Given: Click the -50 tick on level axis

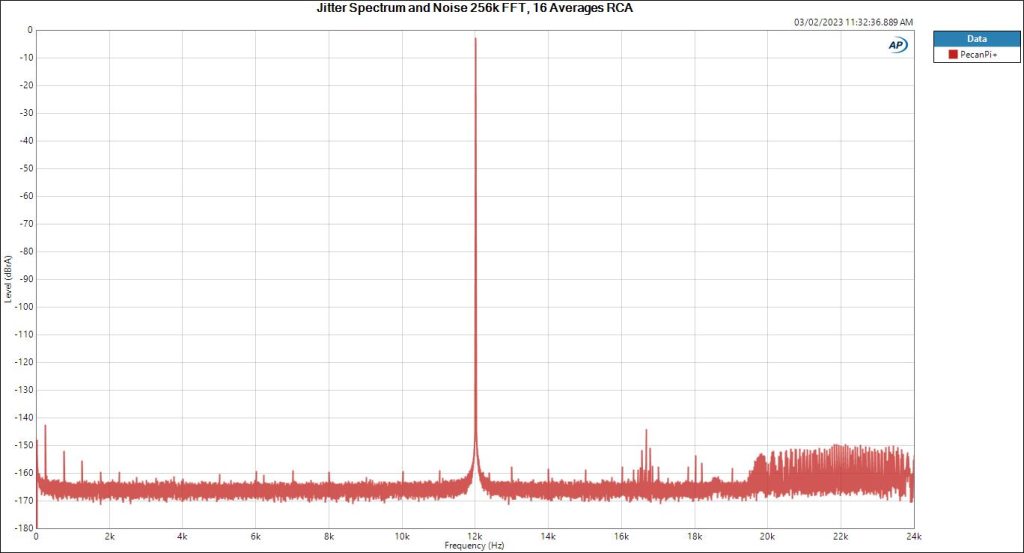Looking at the screenshot, I should click(x=24, y=169).
